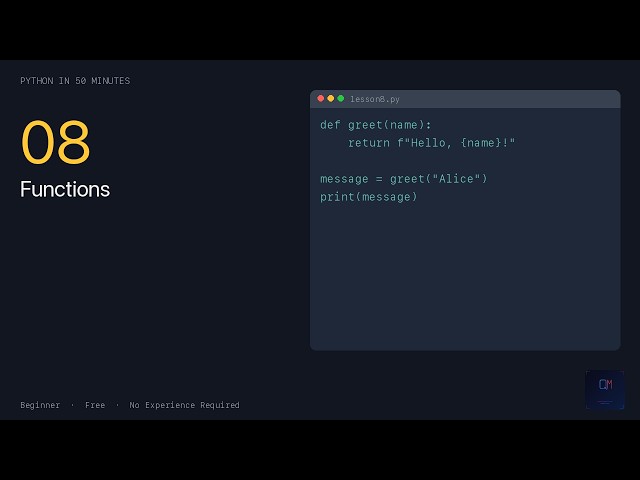
Task: Click the red close dot in code window
Action: click(x=320, y=98)
